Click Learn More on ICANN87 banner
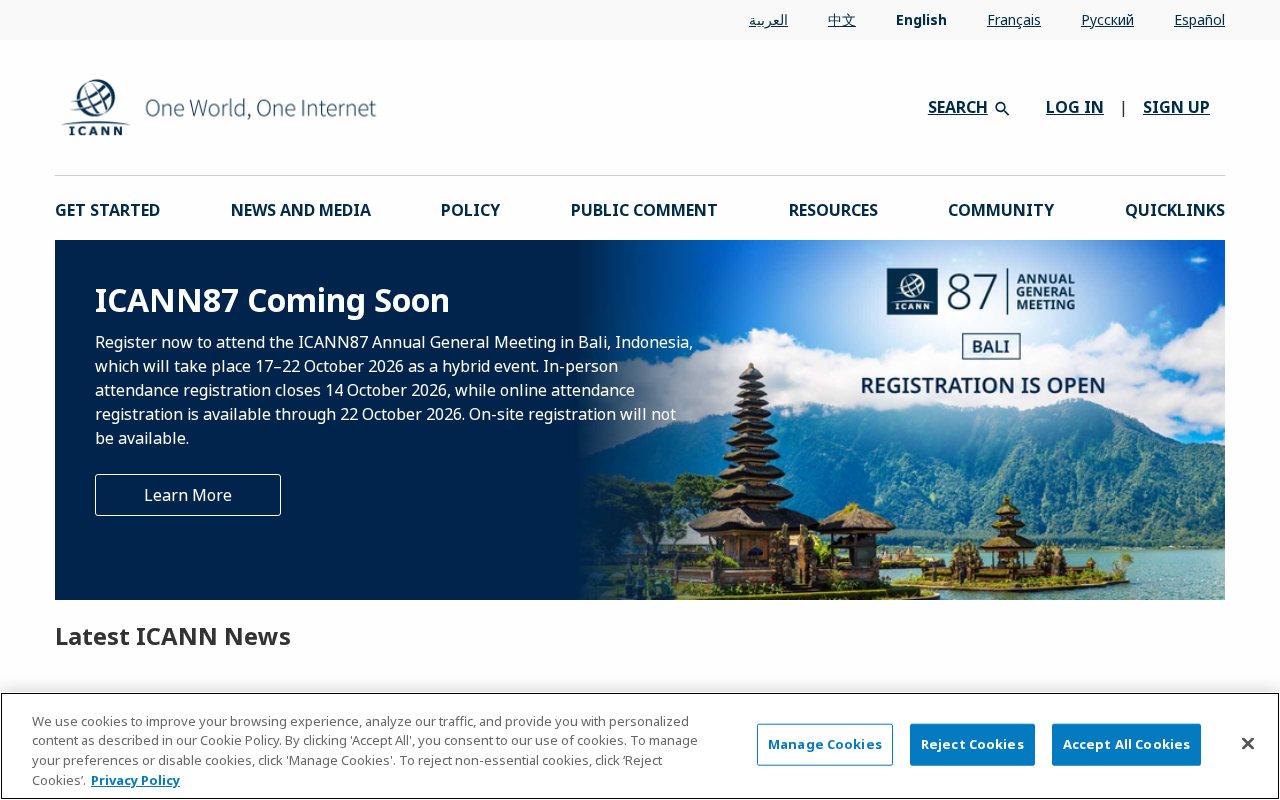This screenshot has height=800, width=1280. 188,495
